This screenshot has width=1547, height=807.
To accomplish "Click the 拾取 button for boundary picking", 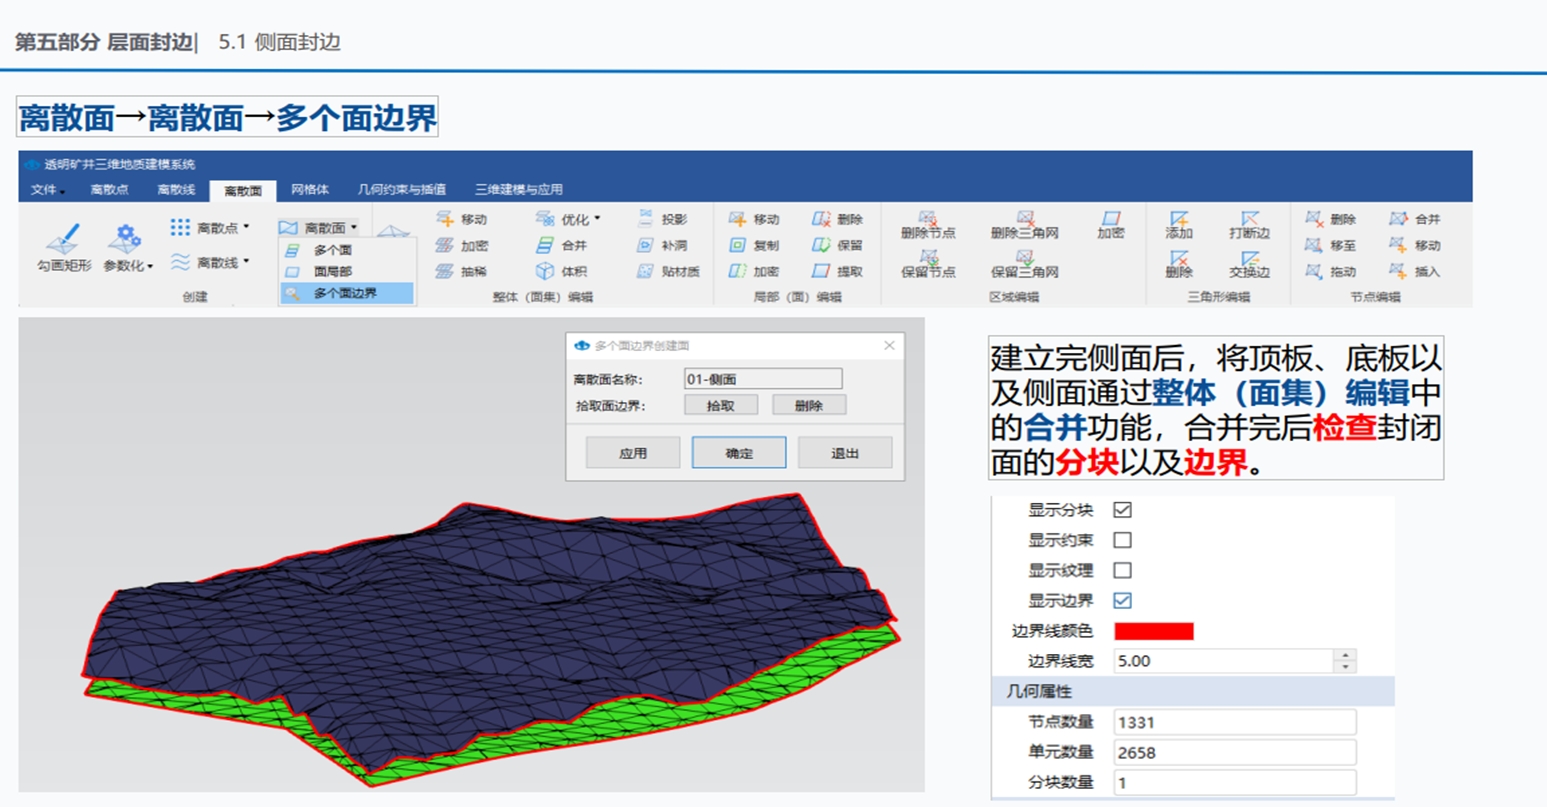I will click(x=720, y=405).
